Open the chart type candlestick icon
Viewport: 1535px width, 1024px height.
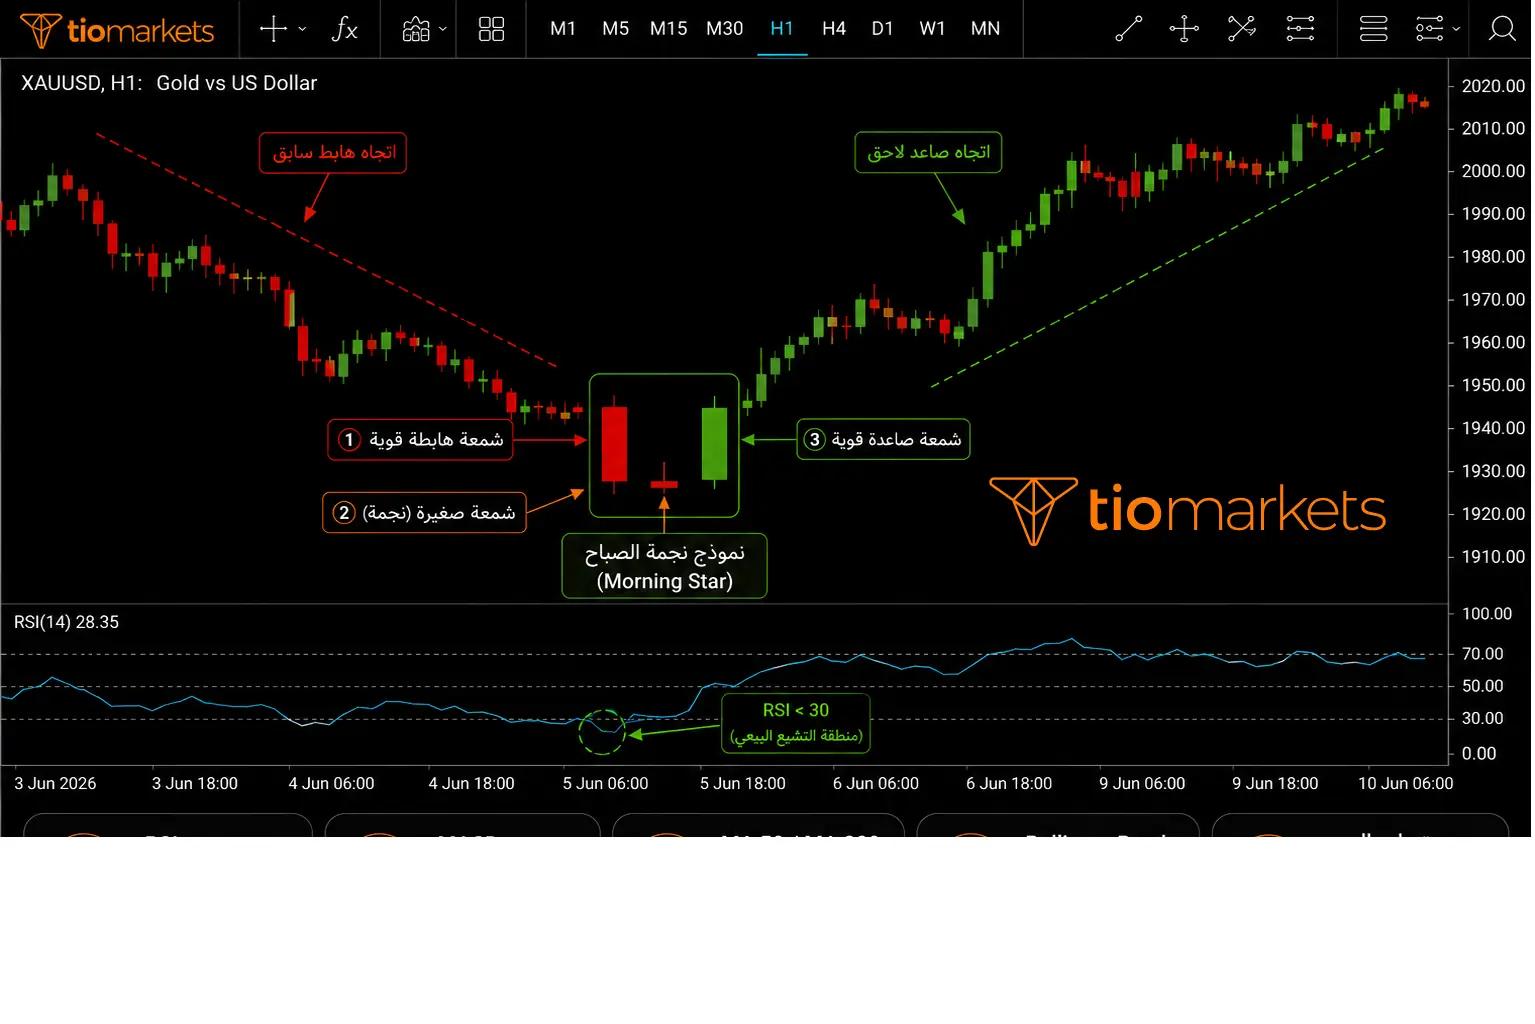coord(416,29)
